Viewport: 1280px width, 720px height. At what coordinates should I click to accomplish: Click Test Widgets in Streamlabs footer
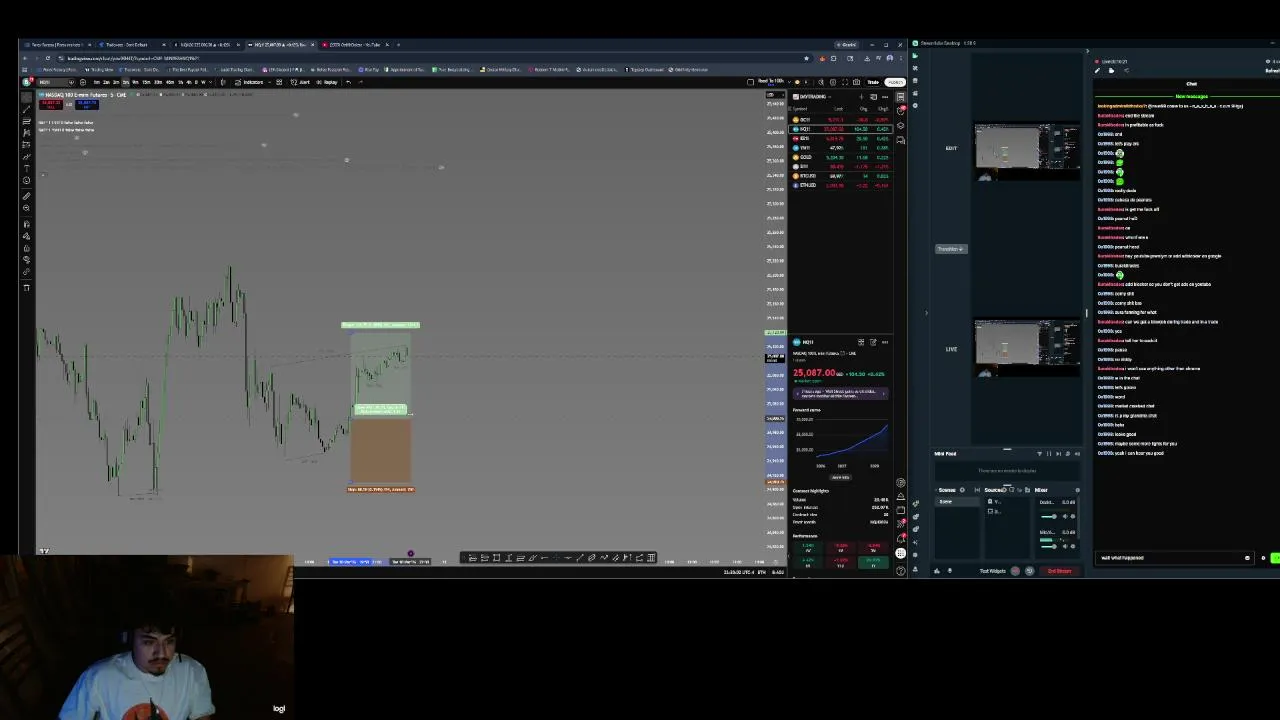[x=992, y=571]
